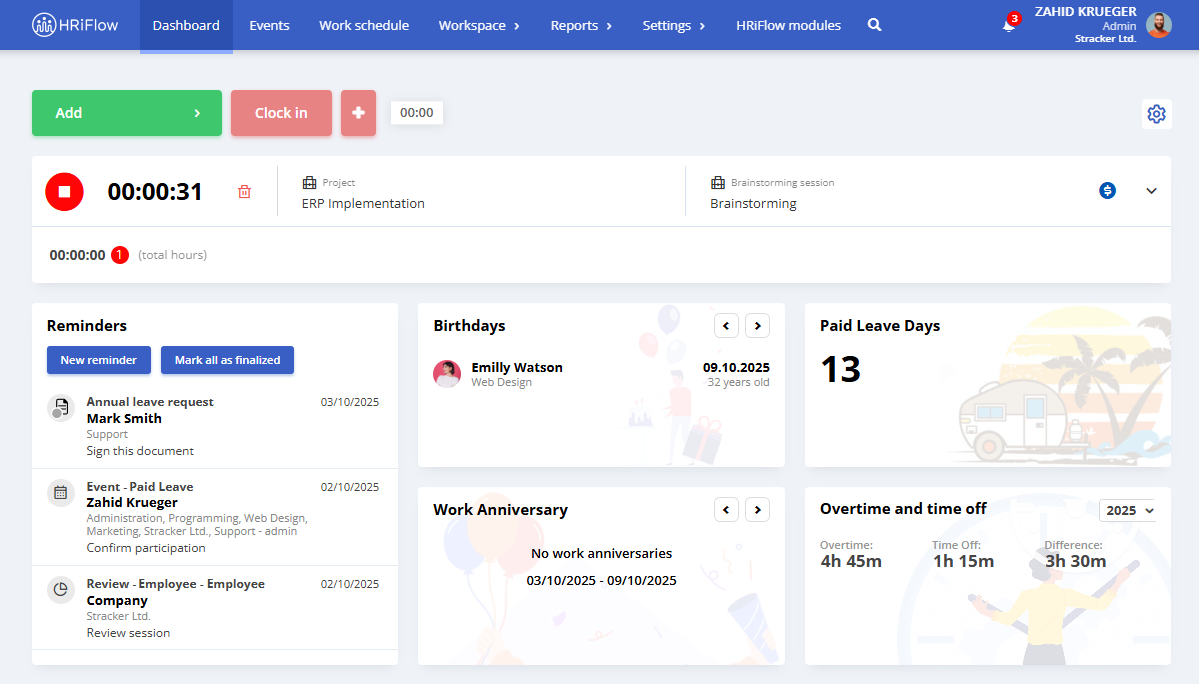Create a New reminder
The width and height of the screenshot is (1199, 684).
coord(99,360)
